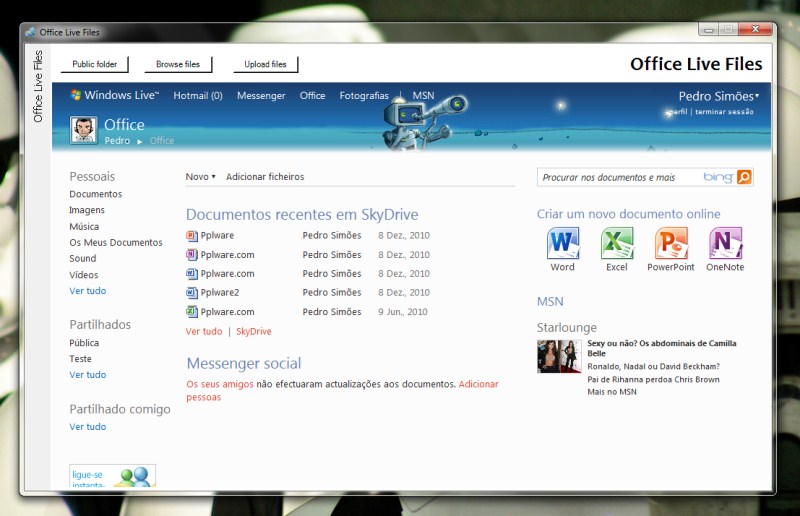Viewport: 800px width, 516px height.
Task: Open Messenger in navigation bar
Action: coord(261,95)
